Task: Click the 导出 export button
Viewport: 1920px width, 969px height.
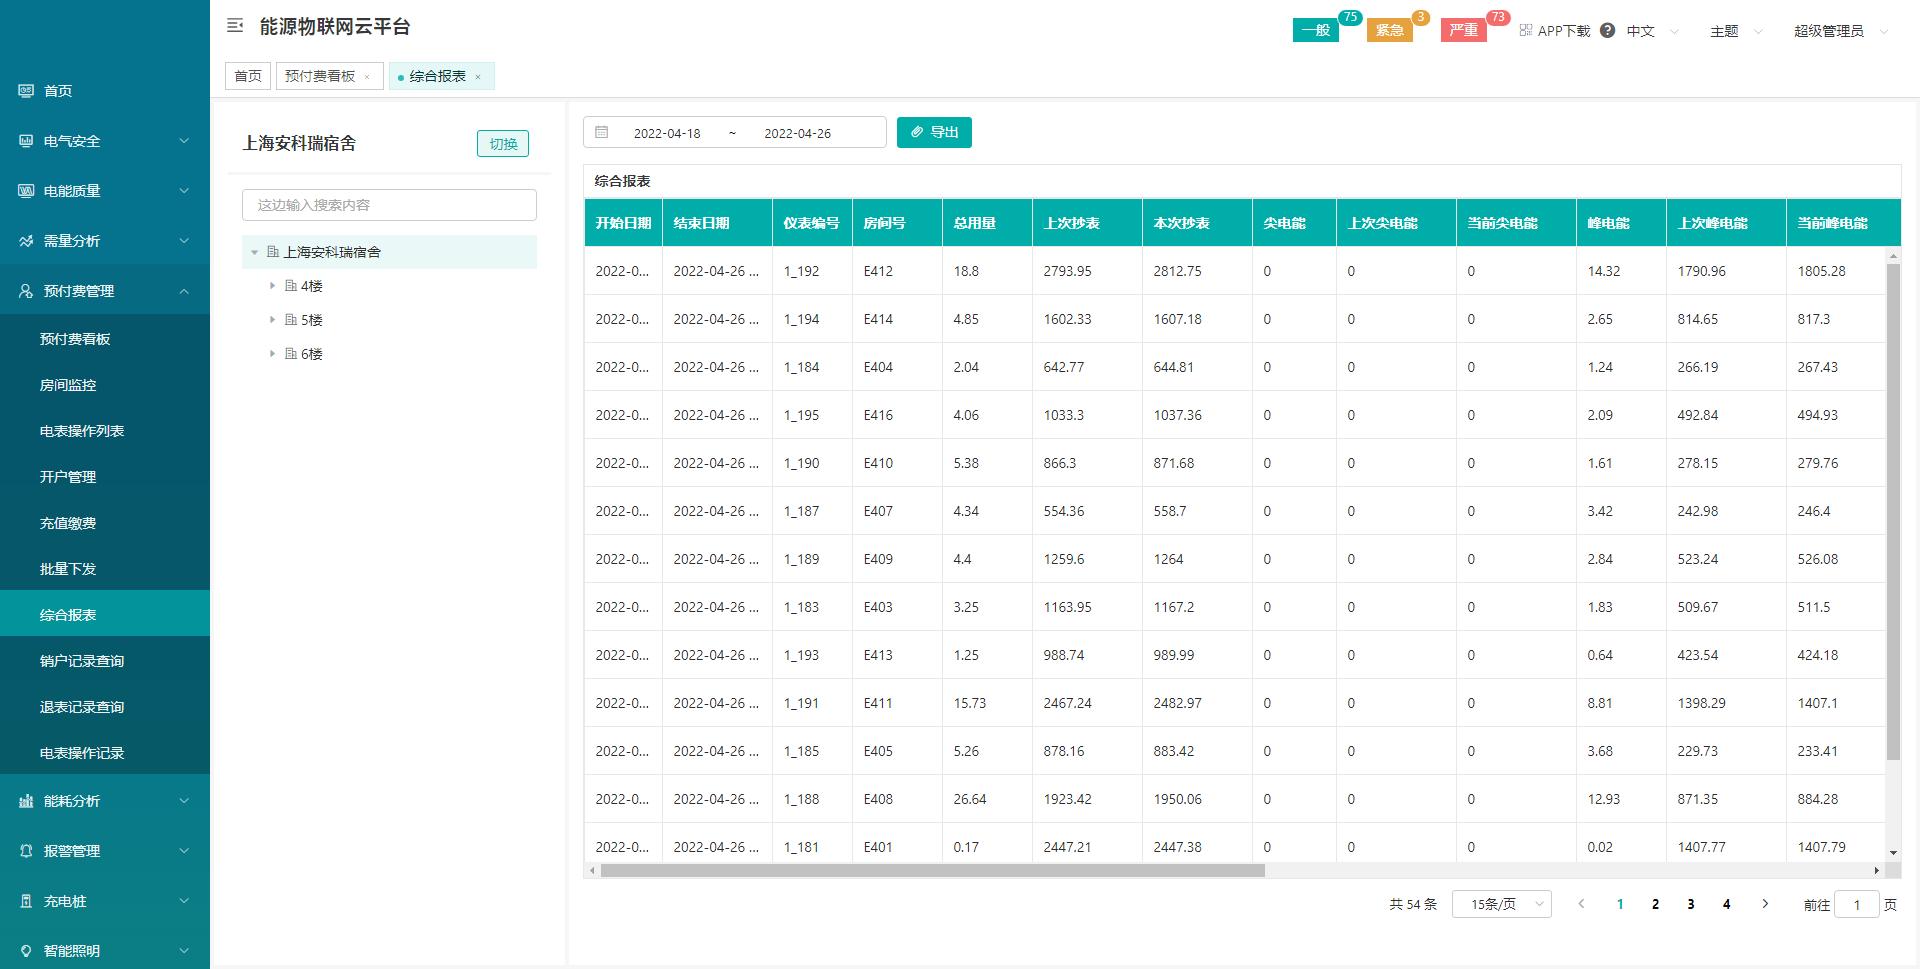Action: 934,132
